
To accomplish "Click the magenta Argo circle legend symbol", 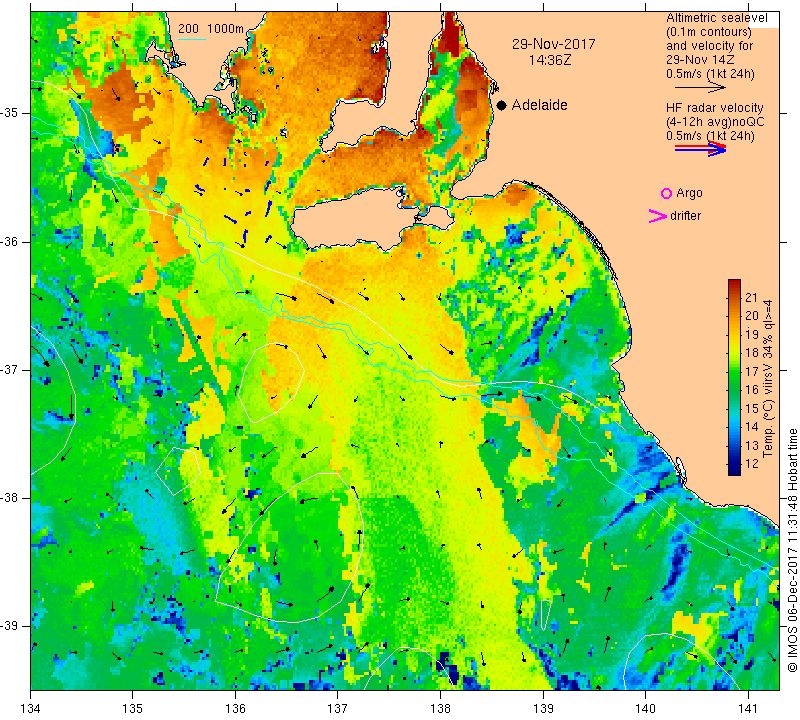I will pyautogui.click(x=666, y=193).
